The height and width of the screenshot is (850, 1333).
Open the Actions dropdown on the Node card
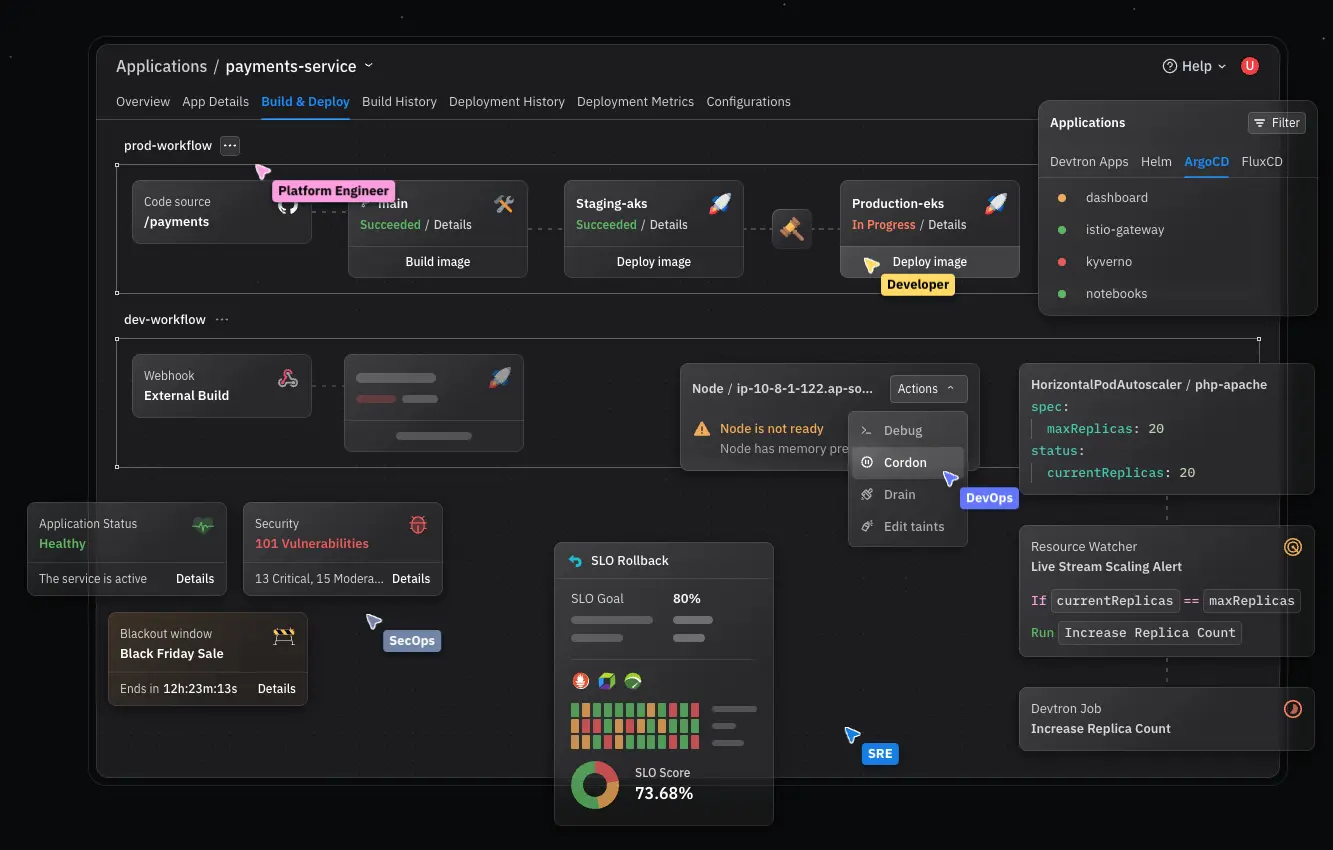[x=928, y=389]
